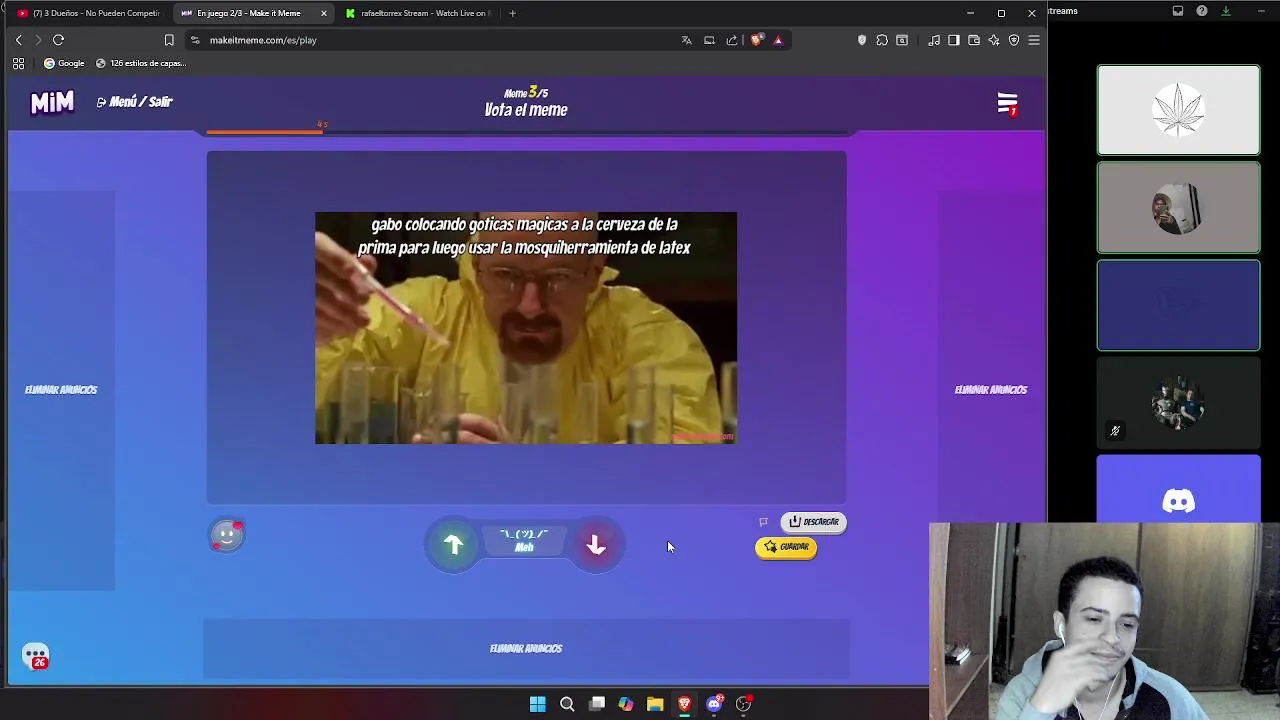Click left Eliminar Anuncios link
Image resolution: width=1280 pixels, height=720 pixels.
coord(61,390)
